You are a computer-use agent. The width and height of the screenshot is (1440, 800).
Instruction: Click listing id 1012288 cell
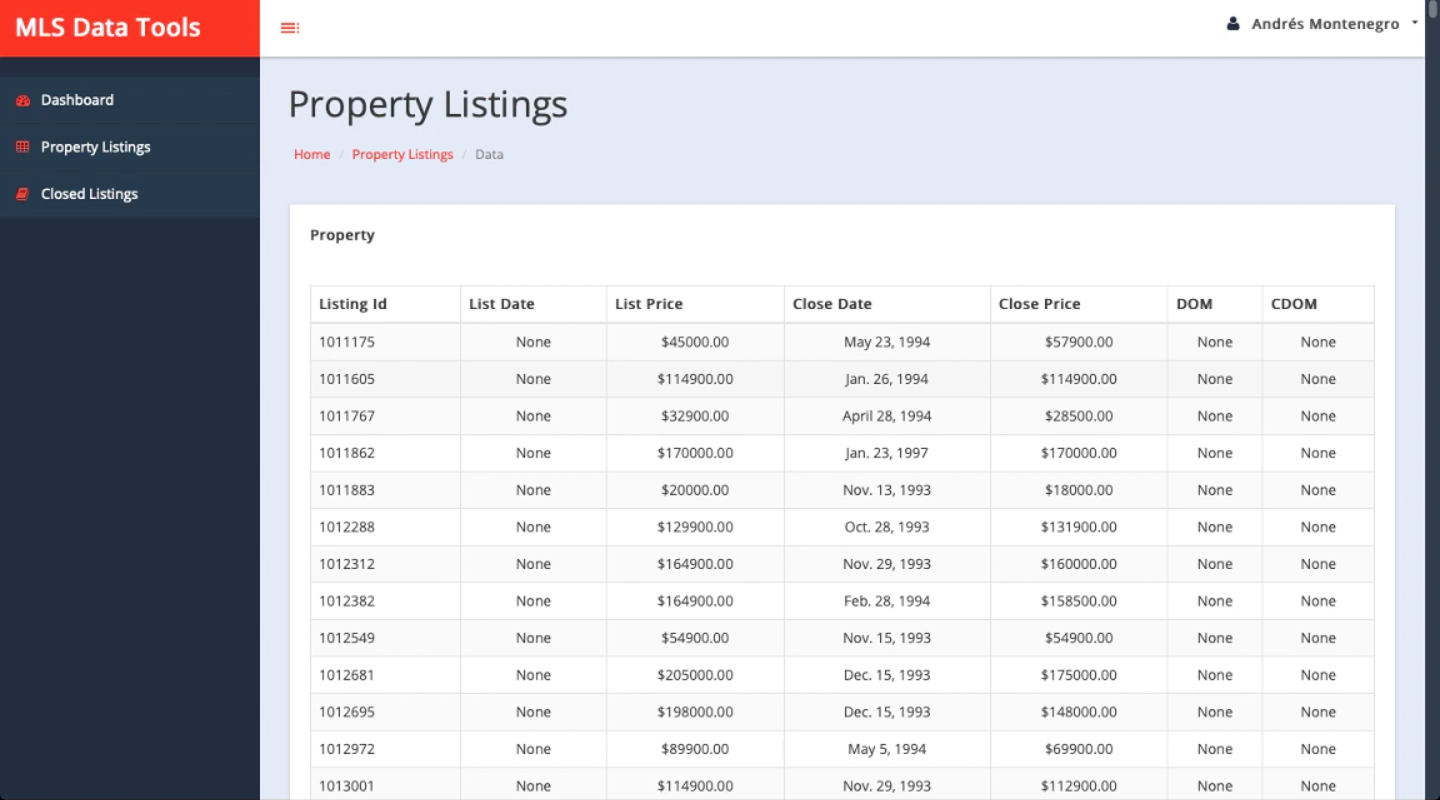(x=347, y=527)
